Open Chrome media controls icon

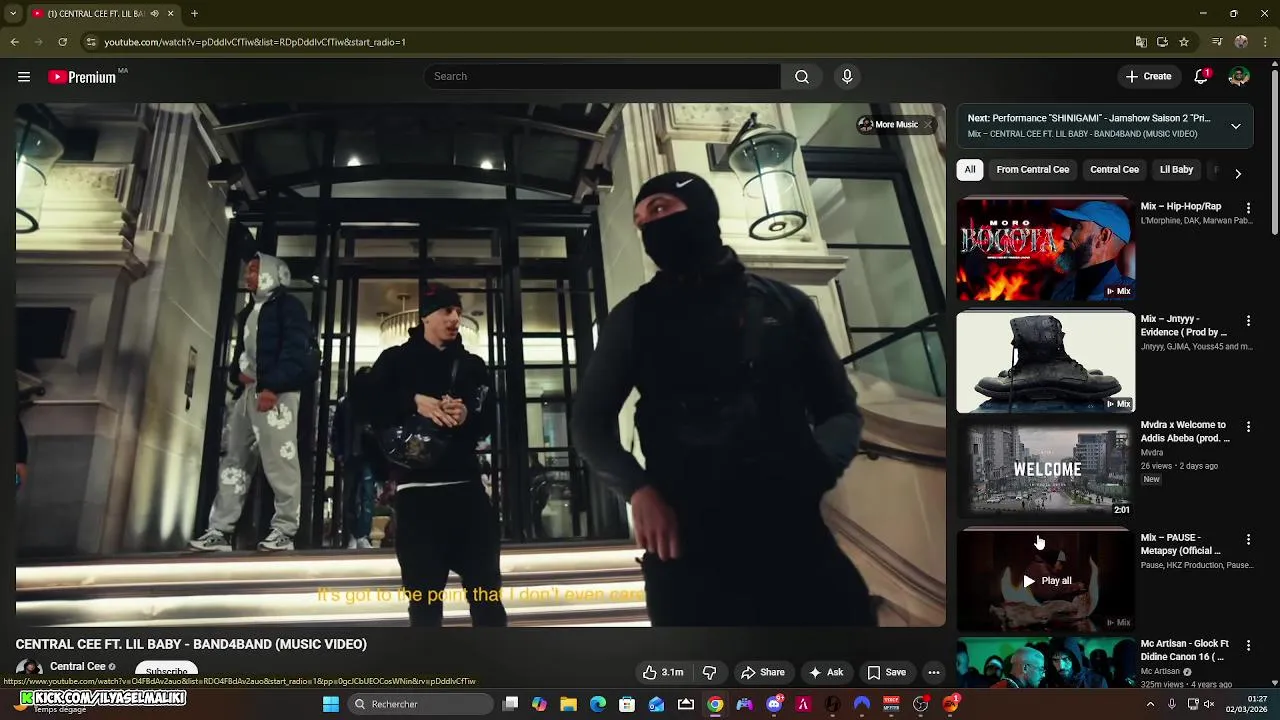(1217, 42)
